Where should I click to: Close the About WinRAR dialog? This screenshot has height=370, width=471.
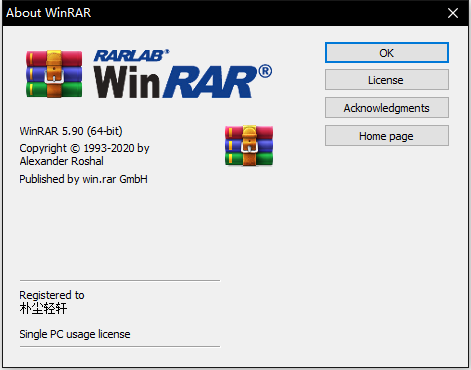pyautogui.click(x=453, y=13)
